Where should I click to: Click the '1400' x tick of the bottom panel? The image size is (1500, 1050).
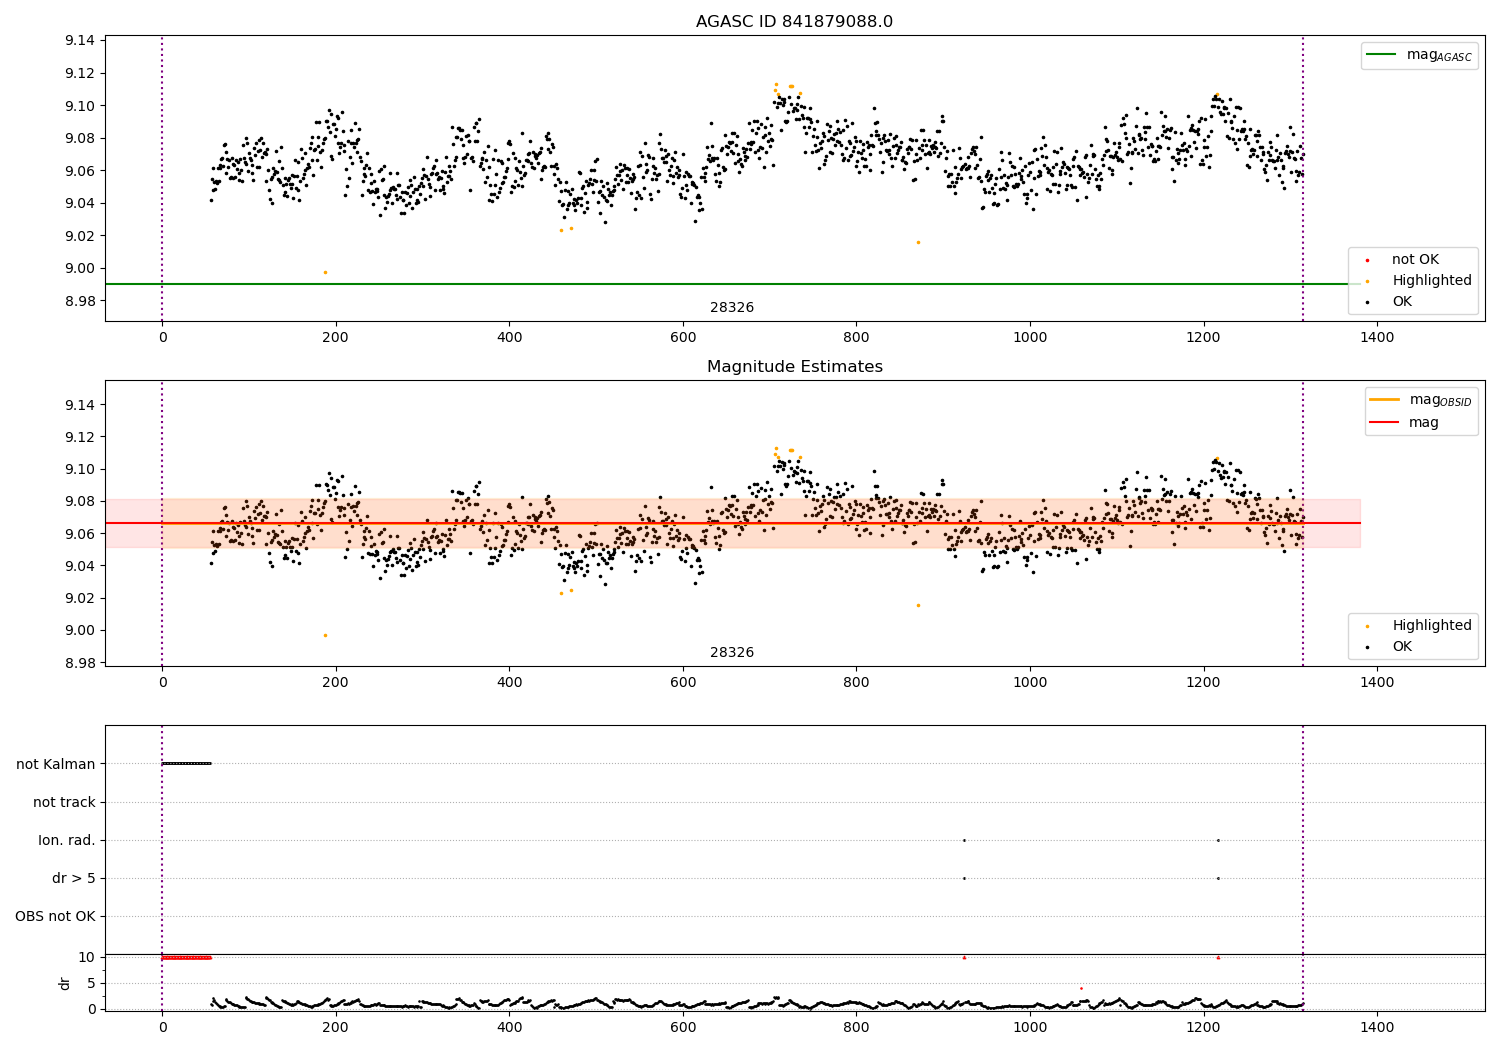coord(1377,1027)
